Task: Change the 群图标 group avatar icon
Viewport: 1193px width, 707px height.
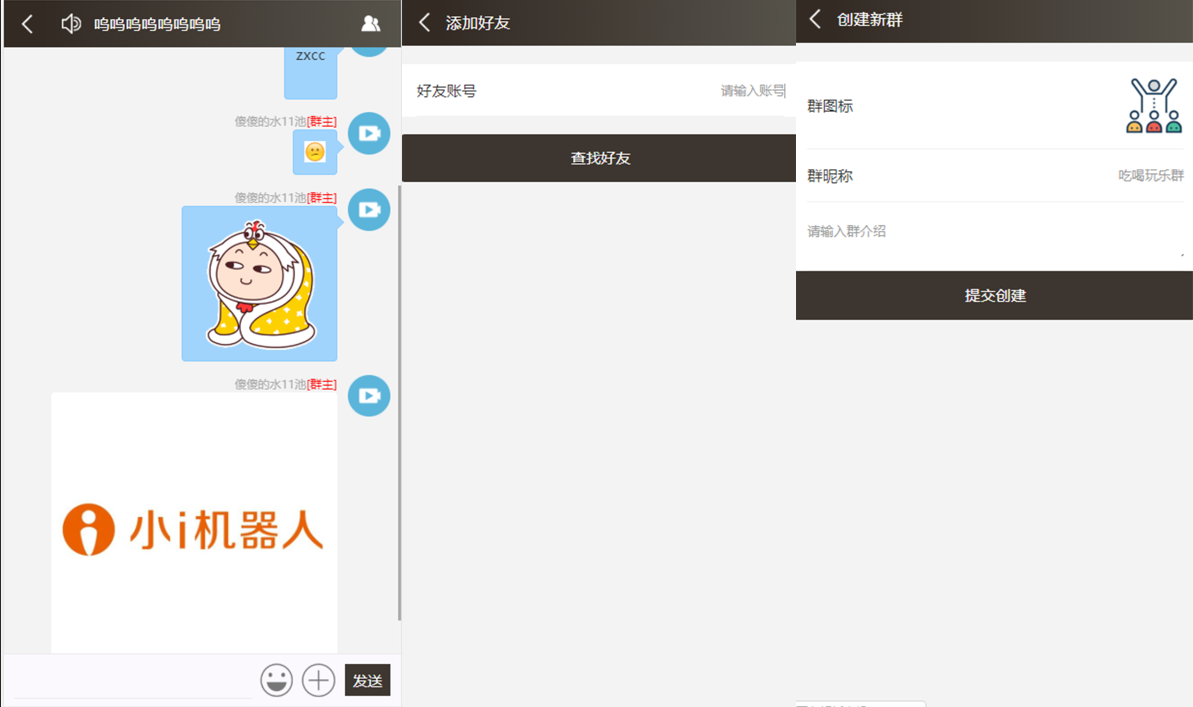Action: point(1152,105)
